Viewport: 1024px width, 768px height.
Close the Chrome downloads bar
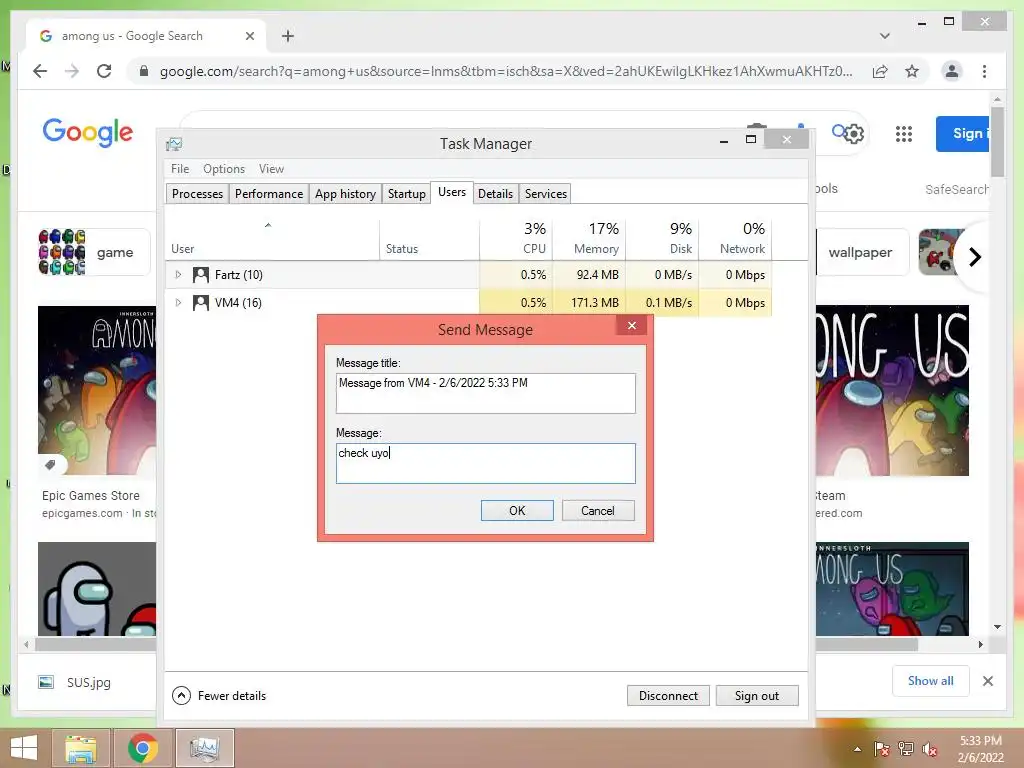[x=987, y=681]
